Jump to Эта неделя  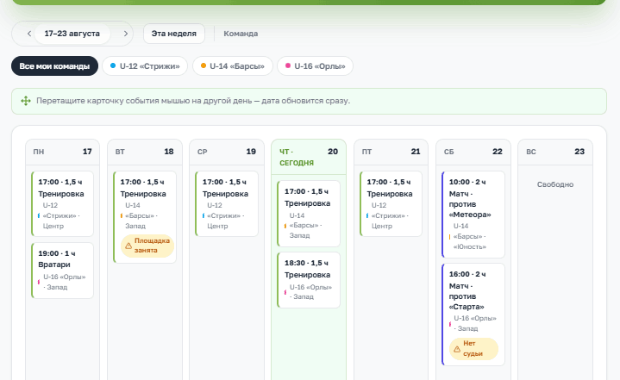[x=174, y=34]
